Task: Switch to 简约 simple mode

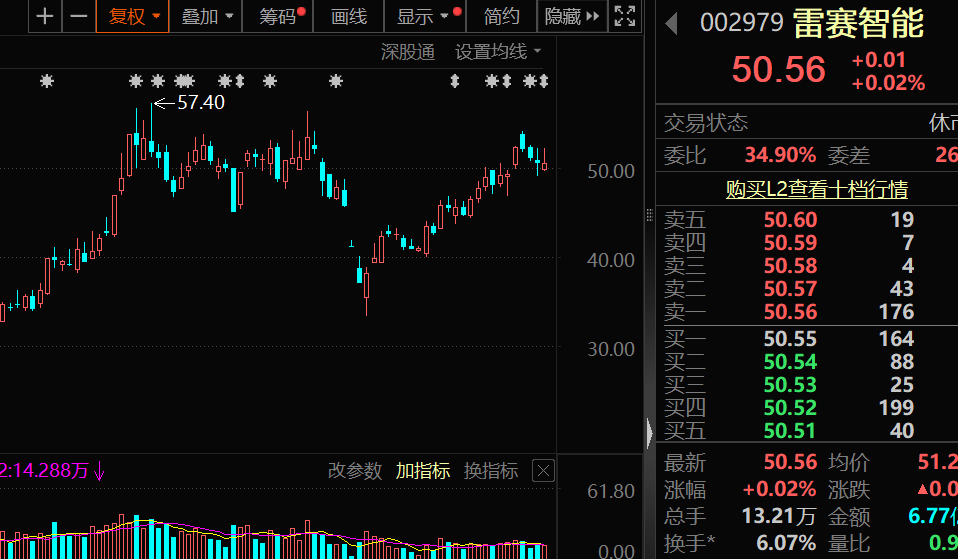Action: click(x=502, y=16)
